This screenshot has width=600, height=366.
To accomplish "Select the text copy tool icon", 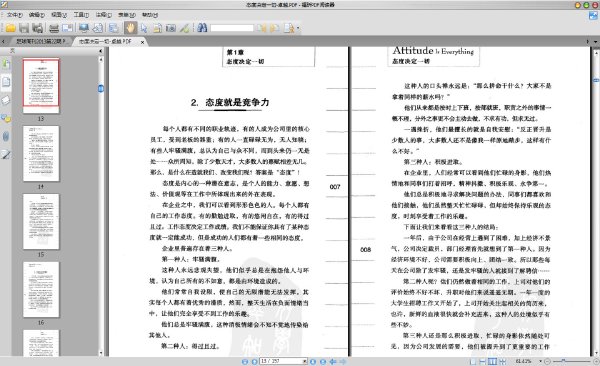I will pyautogui.click(x=157, y=28).
